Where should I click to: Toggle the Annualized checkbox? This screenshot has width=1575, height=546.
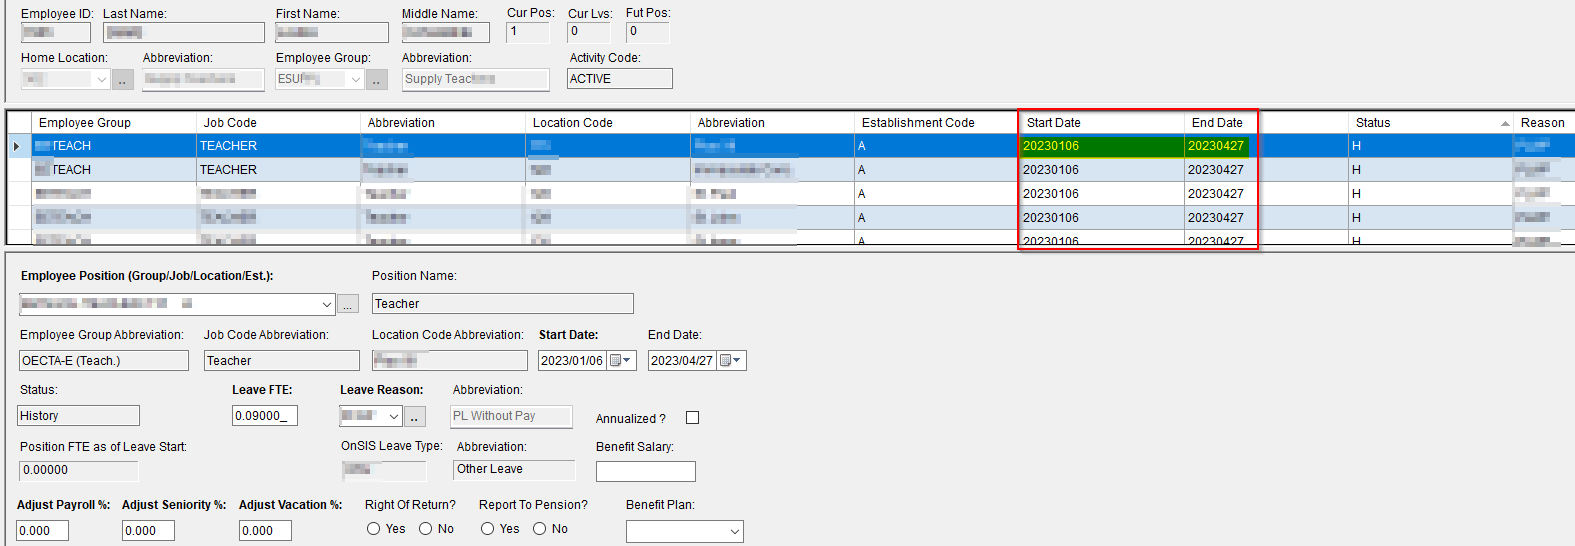tap(692, 418)
